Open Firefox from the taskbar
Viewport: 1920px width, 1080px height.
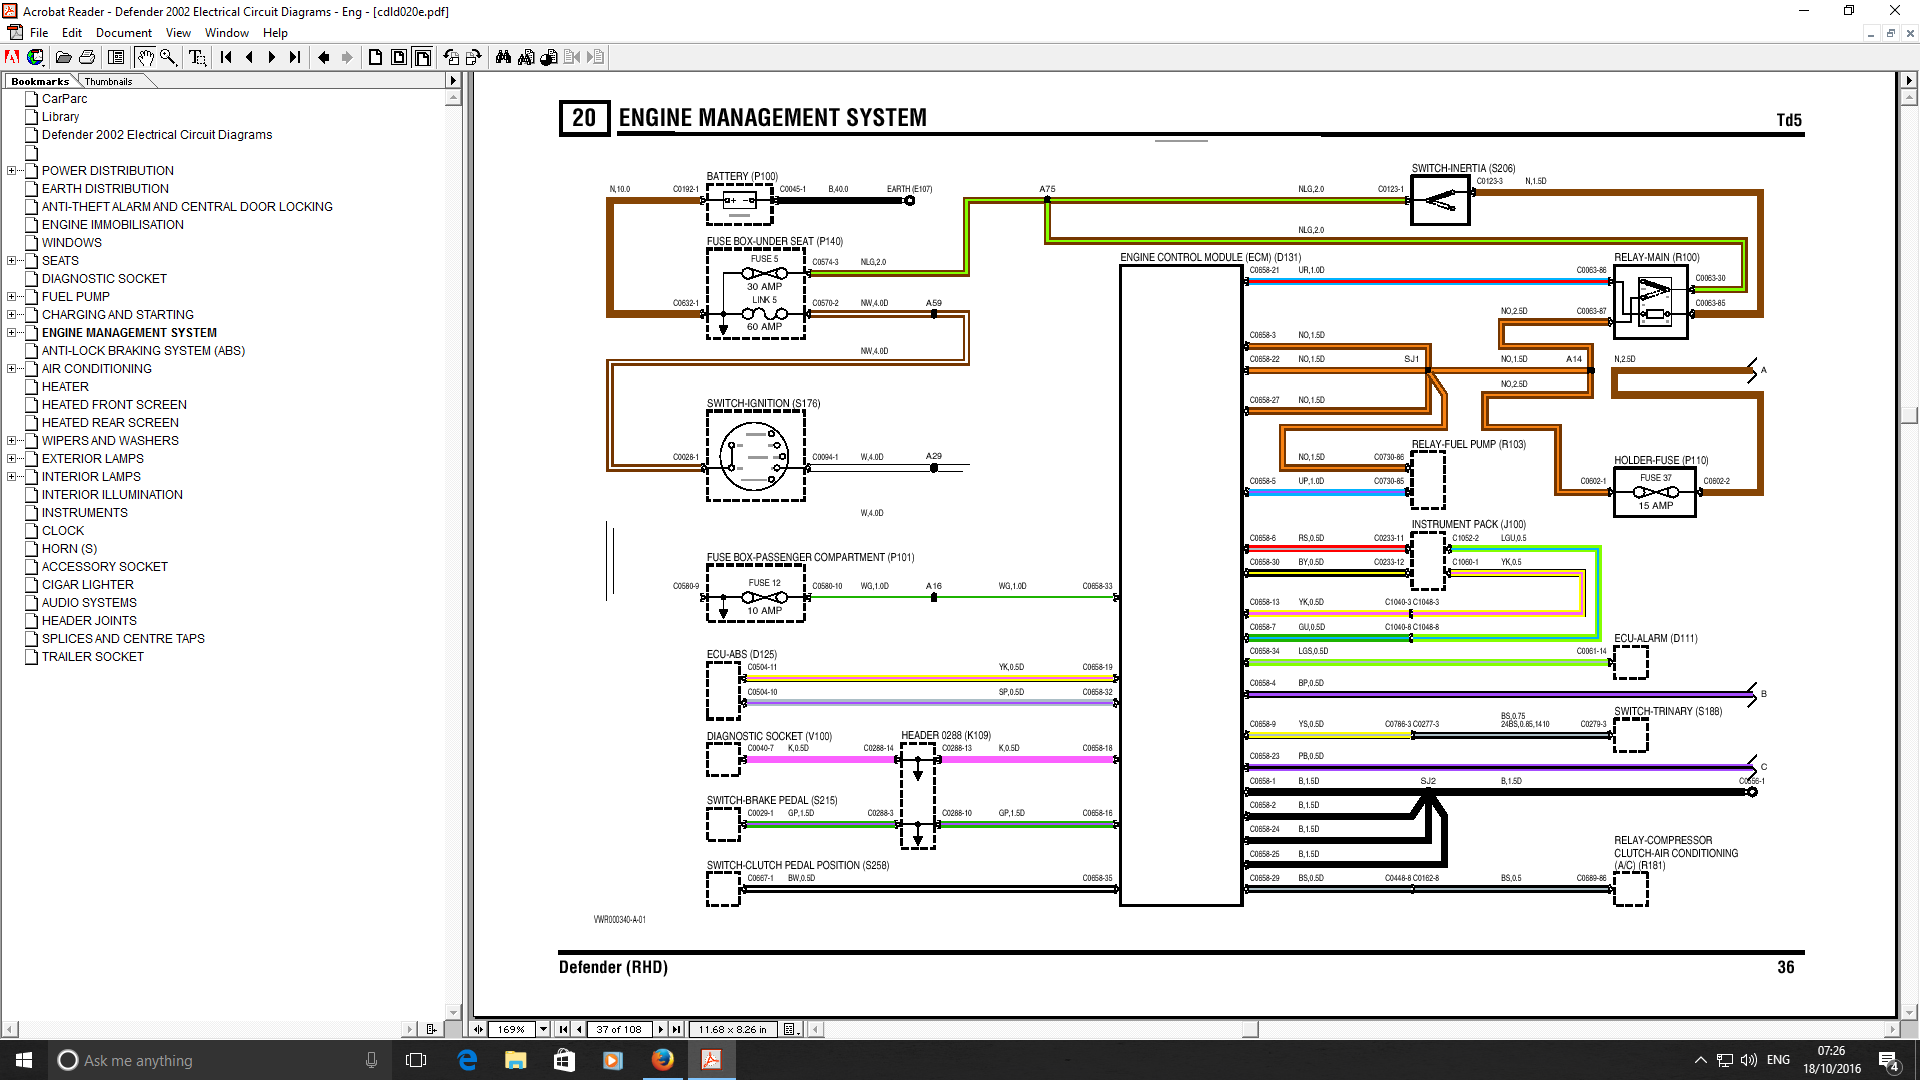pyautogui.click(x=663, y=1060)
